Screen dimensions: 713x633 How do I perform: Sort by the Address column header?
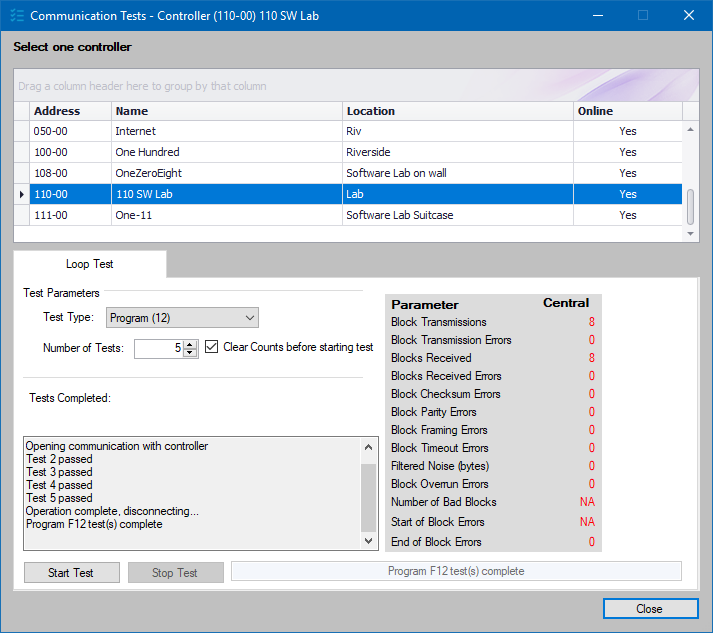[70, 111]
